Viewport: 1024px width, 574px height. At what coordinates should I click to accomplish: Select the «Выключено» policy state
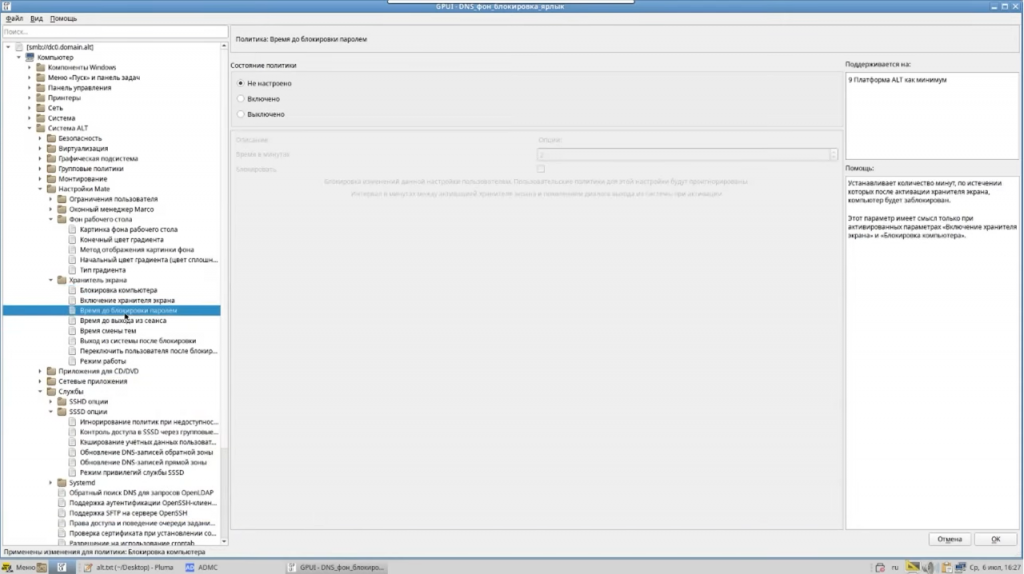(241, 114)
